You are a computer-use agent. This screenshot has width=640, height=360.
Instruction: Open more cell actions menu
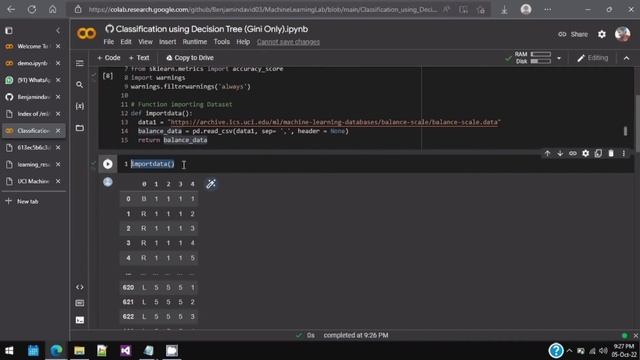coord(623,153)
